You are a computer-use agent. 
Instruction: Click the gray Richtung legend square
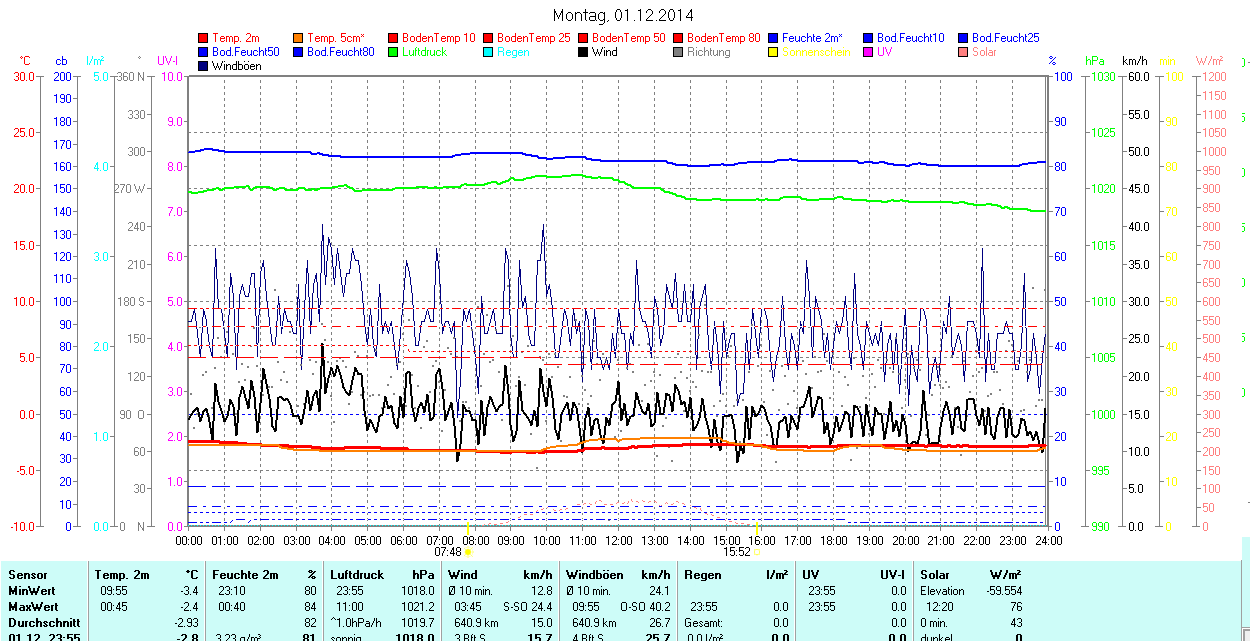679,52
